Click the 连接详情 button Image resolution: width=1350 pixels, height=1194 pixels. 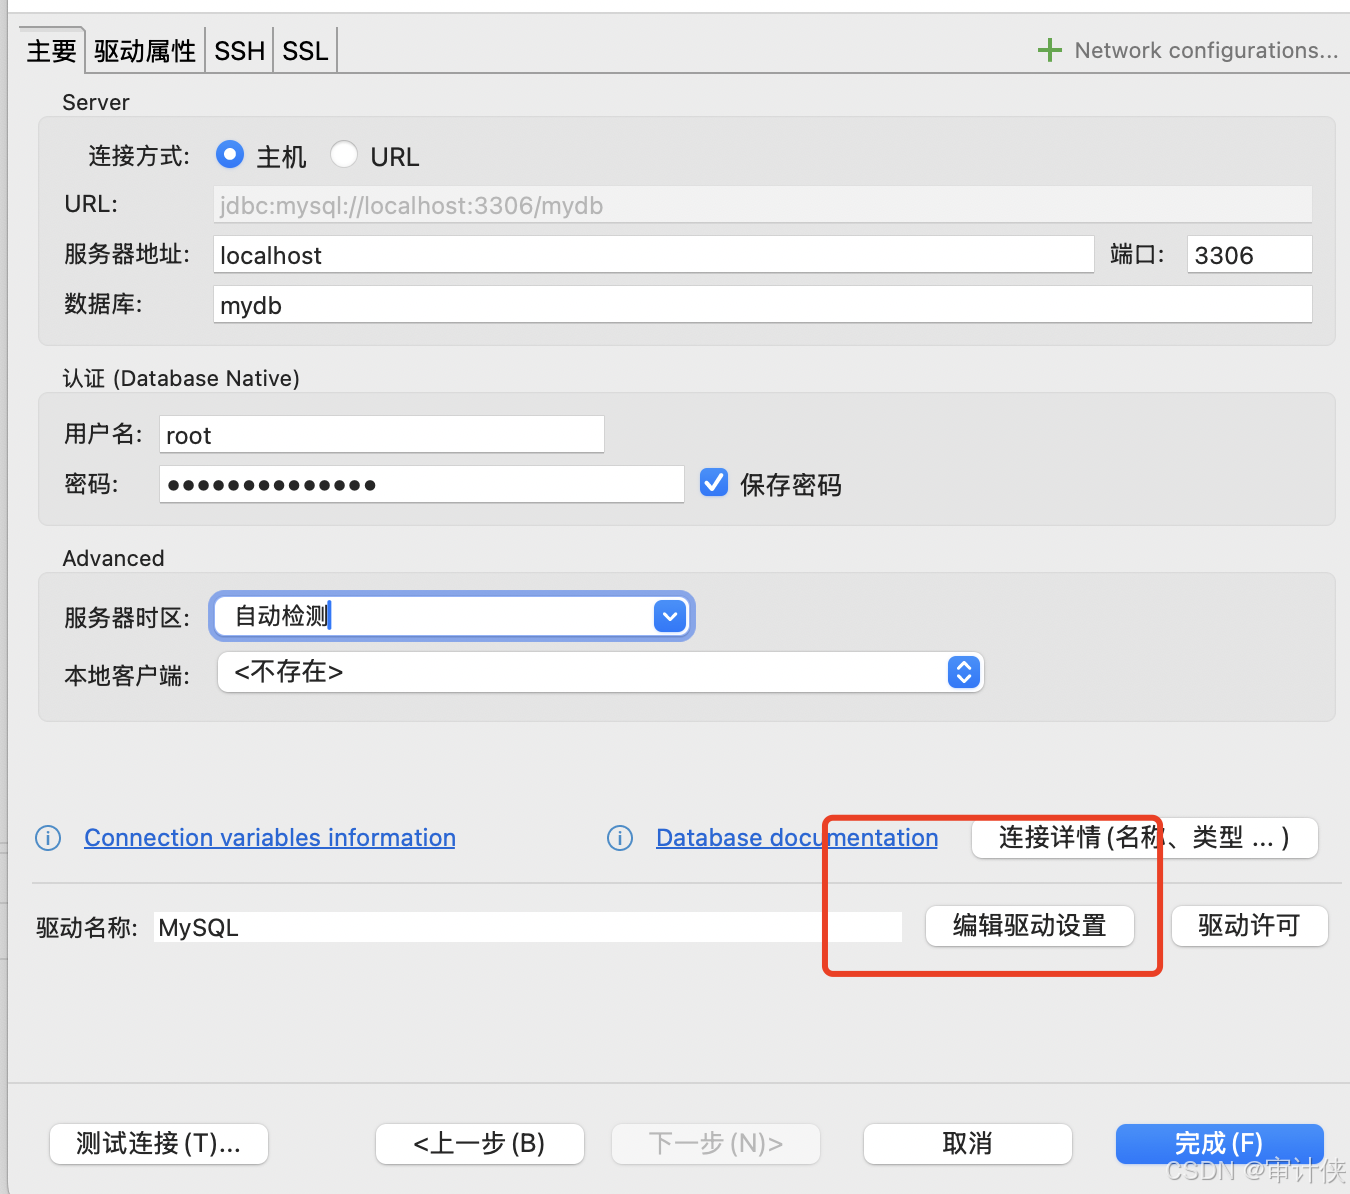pyautogui.click(x=1145, y=838)
